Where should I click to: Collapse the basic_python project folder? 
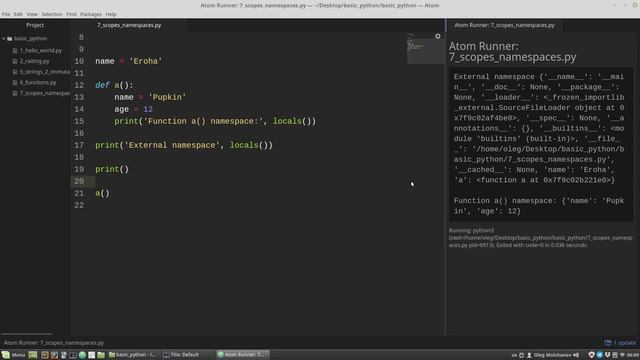coord(4,39)
